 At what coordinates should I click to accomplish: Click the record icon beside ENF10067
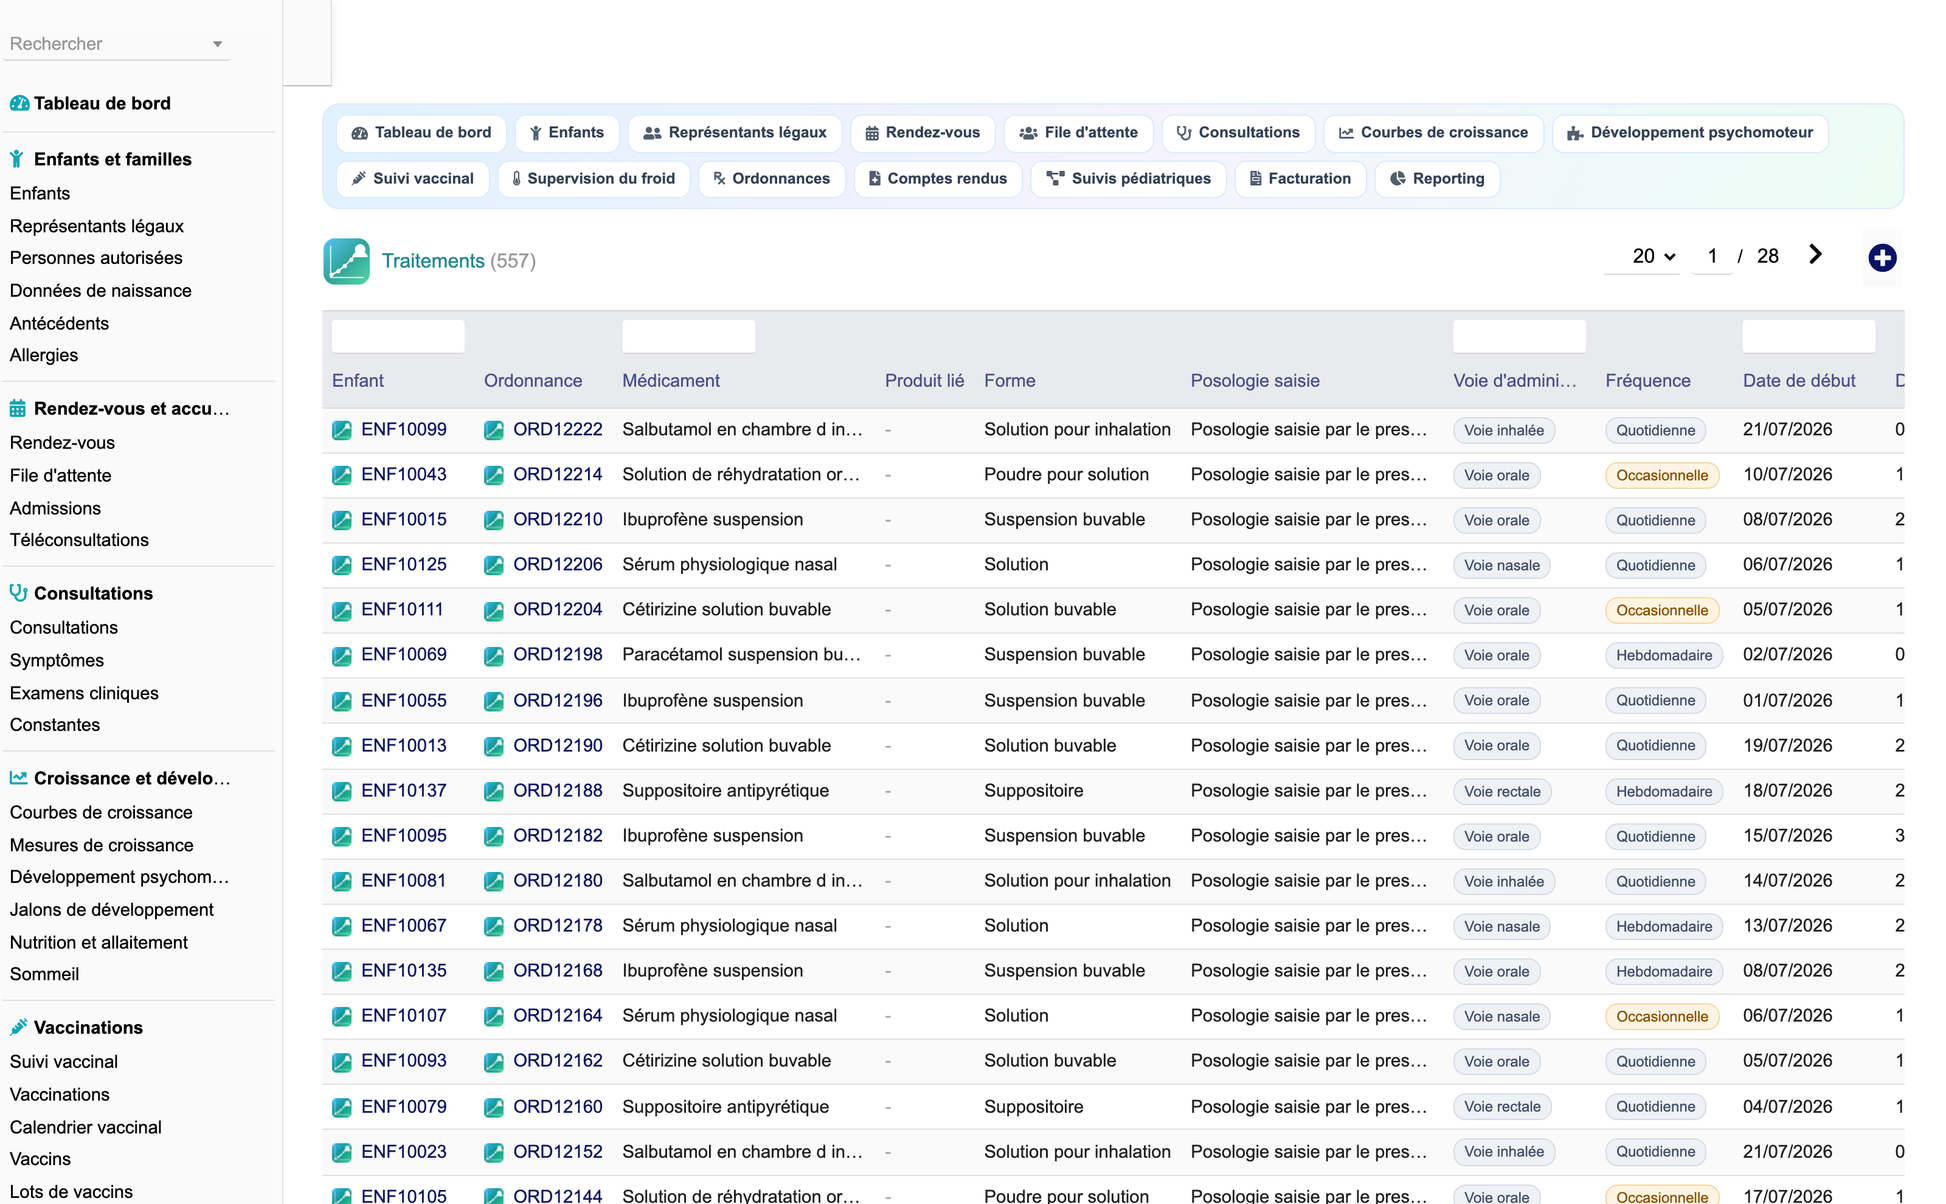point(342,926)
